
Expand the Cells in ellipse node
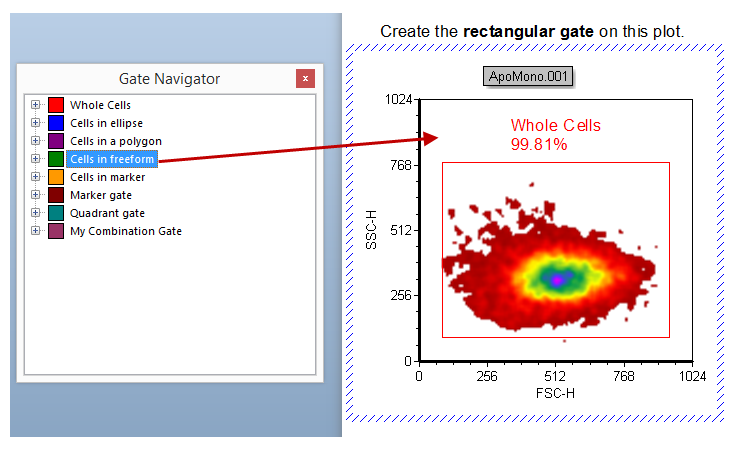(36, 123)
